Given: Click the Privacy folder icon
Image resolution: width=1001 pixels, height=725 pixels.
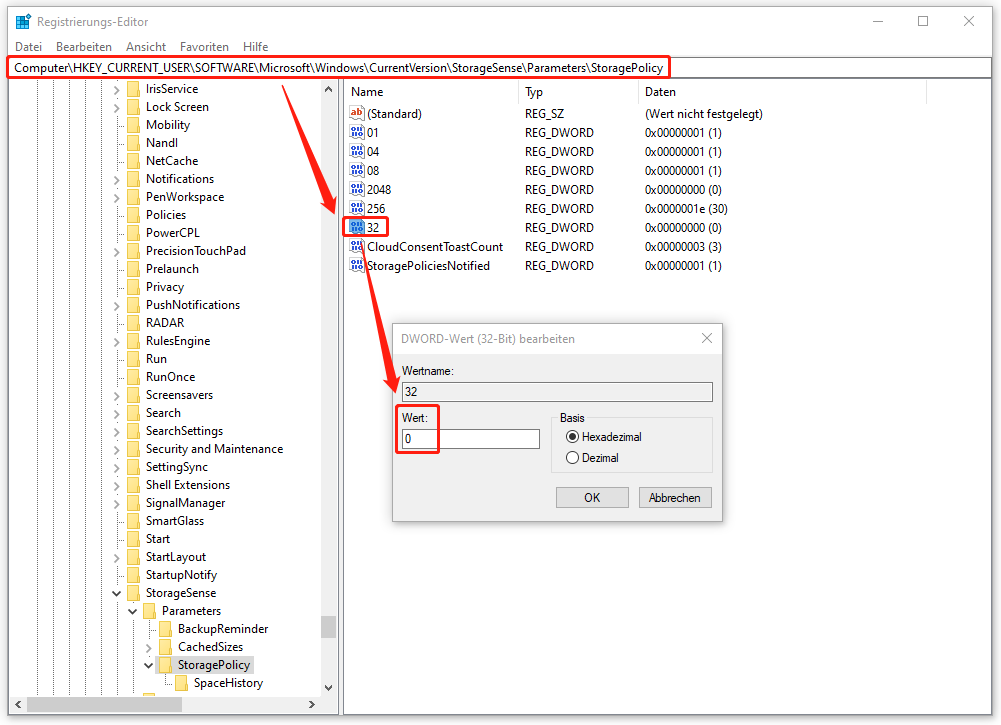Looking at the screenshot, I should click(x=133, y=287).
